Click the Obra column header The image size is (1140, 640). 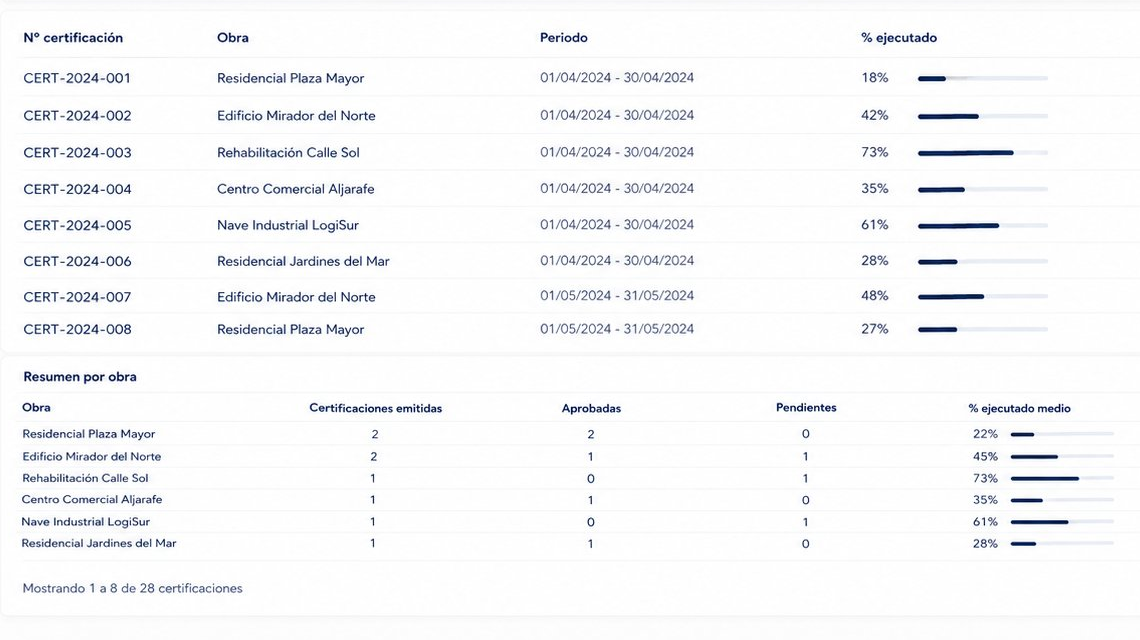click(x=233, y=38)
